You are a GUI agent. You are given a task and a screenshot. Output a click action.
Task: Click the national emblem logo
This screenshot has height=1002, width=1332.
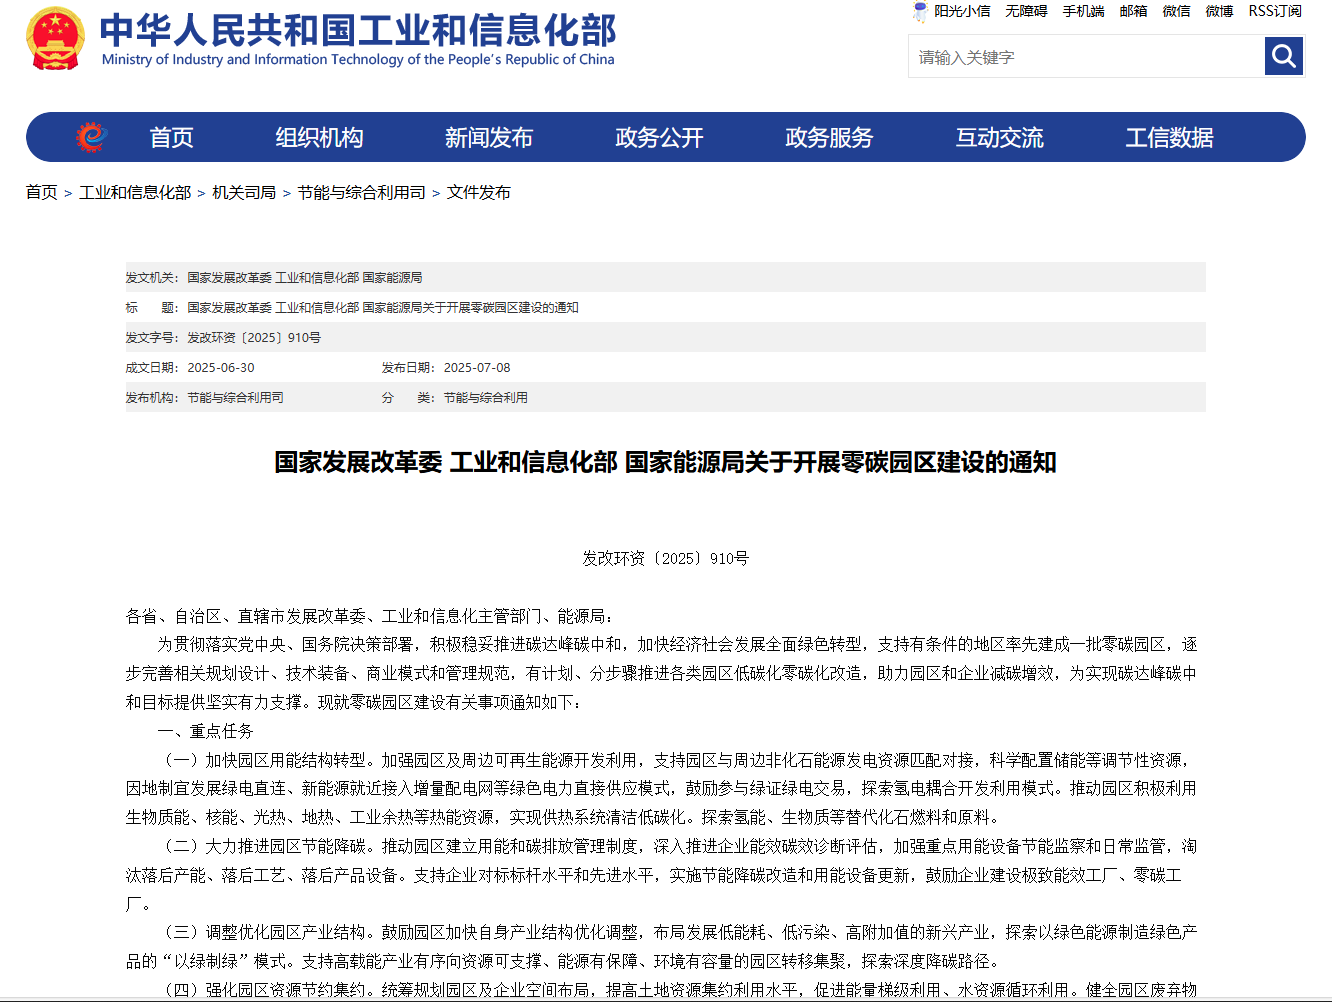(56, 39)
